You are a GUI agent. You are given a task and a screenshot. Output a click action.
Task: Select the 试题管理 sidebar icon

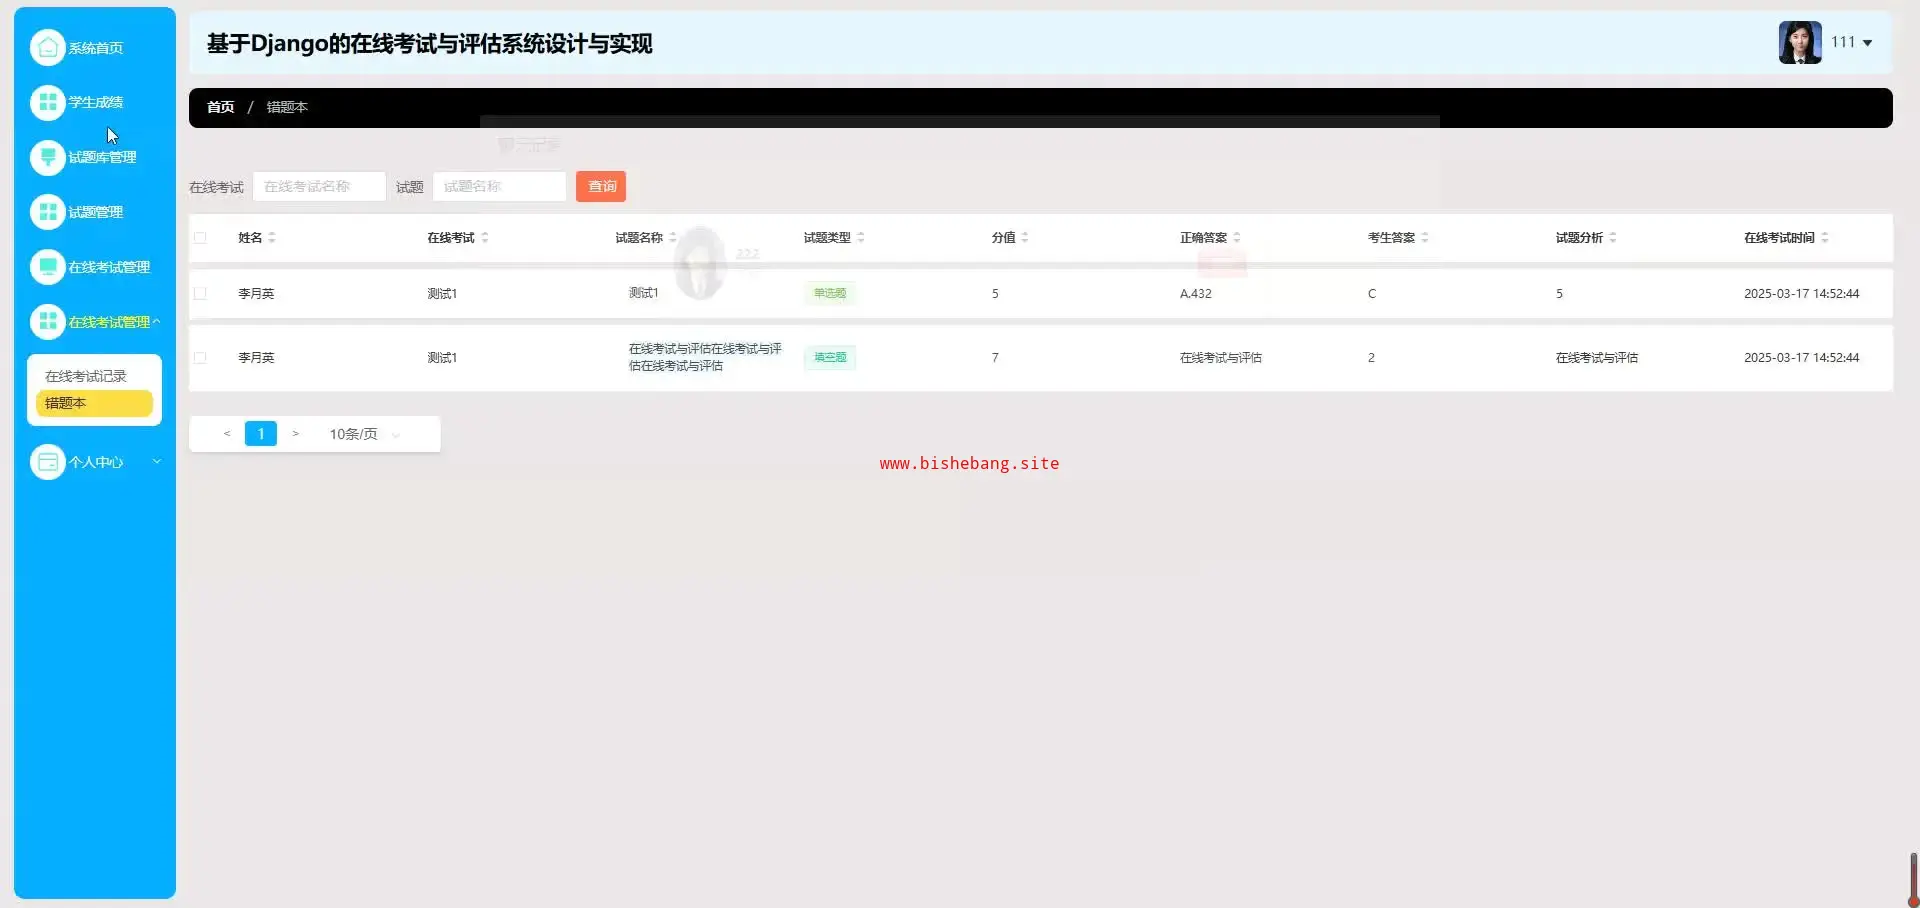click(x=47, y=212)
